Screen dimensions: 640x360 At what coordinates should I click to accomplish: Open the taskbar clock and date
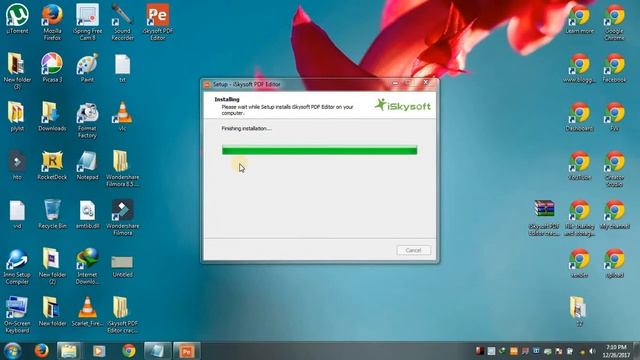(616, 351)
